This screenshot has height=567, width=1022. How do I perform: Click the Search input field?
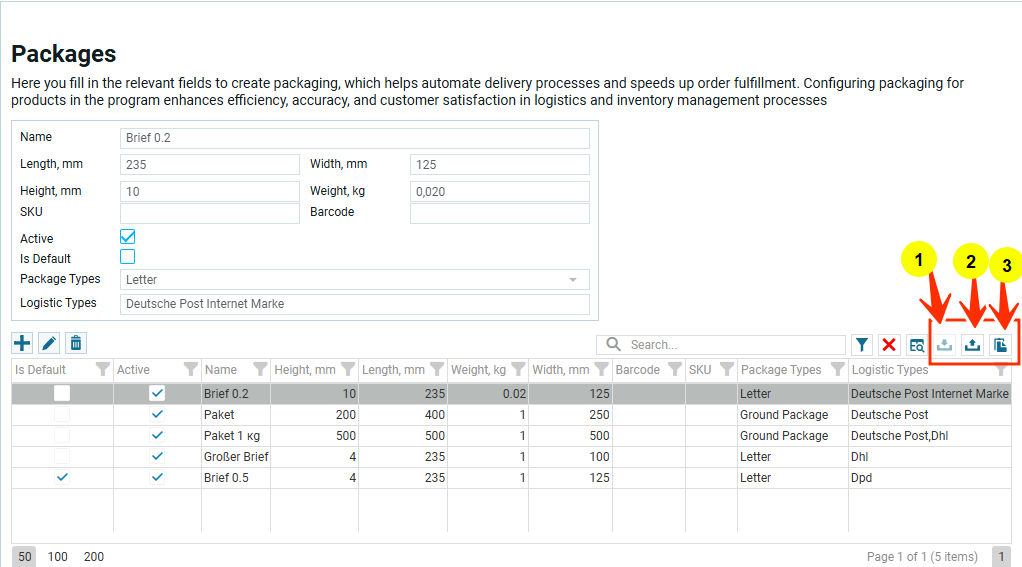coord(730,345)
